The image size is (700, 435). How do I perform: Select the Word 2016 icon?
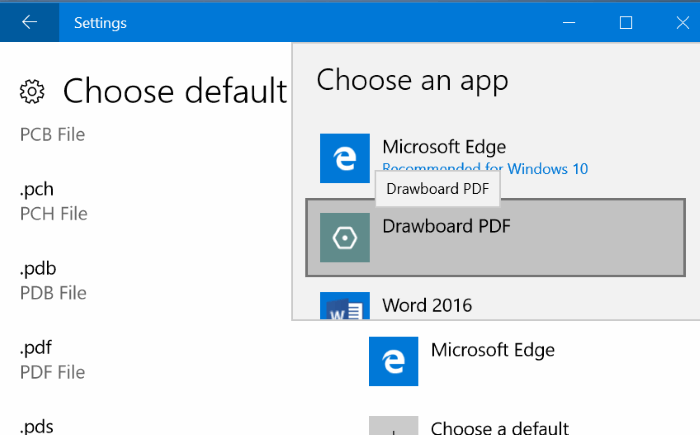point(345,306)
